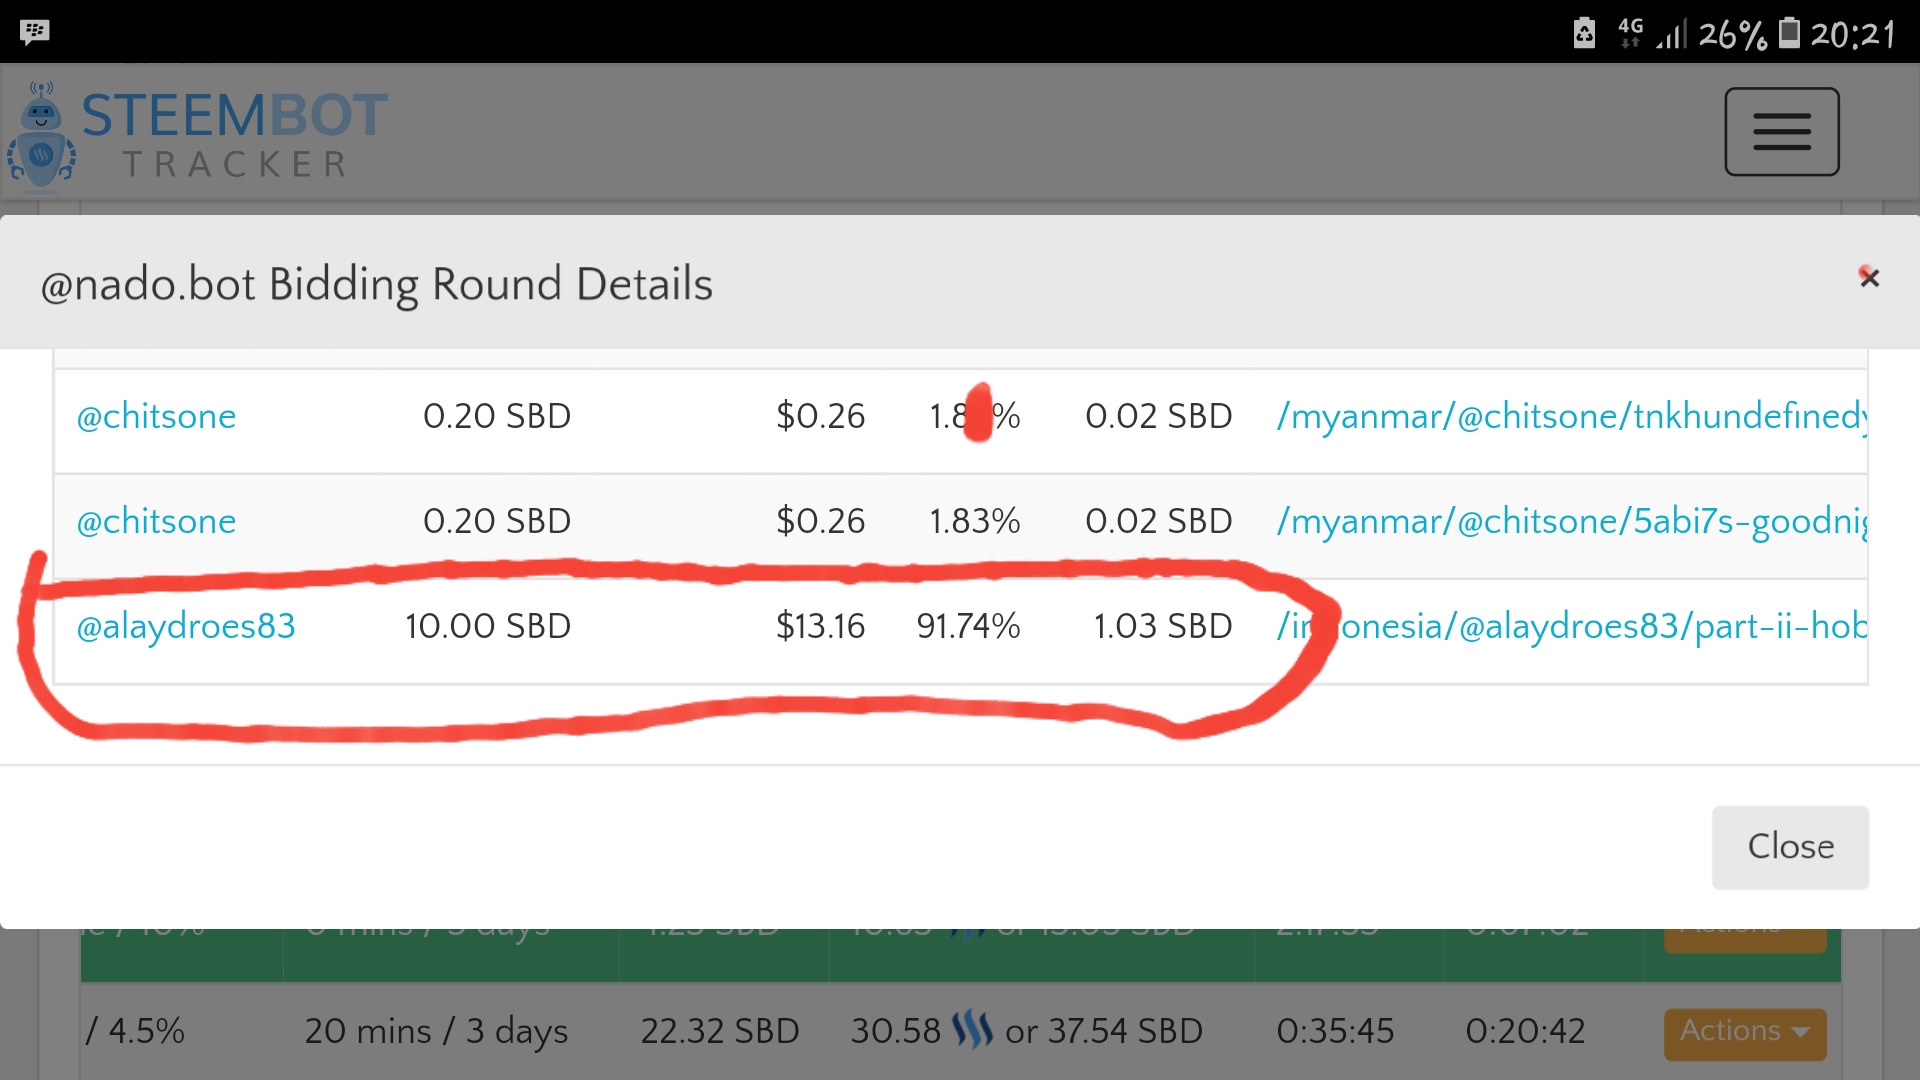Tap the BBM notification icon in status bar
Screen dimensions: 1920x1080
click(x=34, y=32)
